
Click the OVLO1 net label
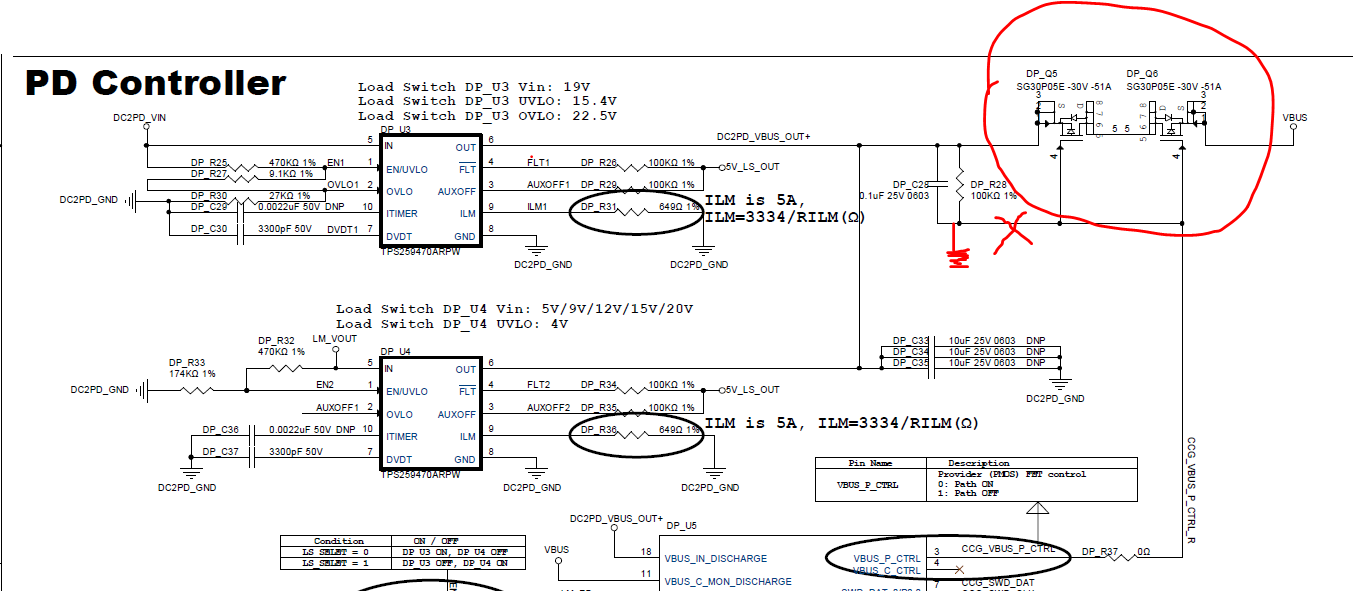(342, 185)
